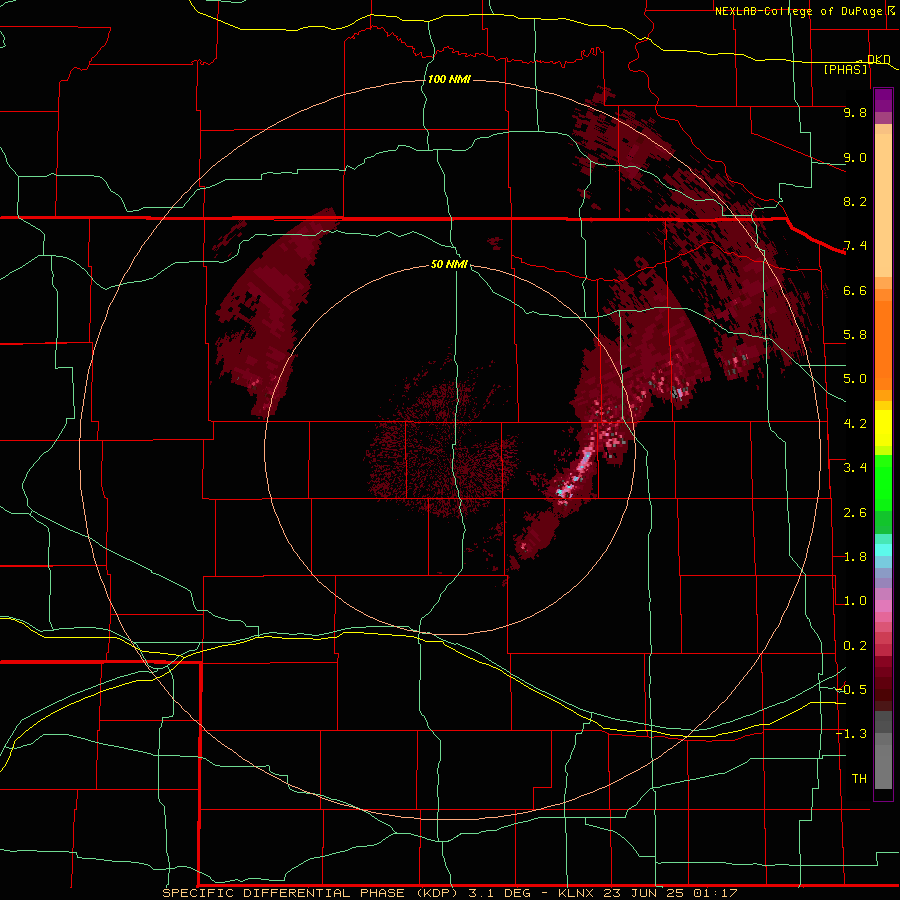Click the [PHAS] legend heading
Image resolution: width=900 pixels, height=900 pixels.
coord(845,69)
